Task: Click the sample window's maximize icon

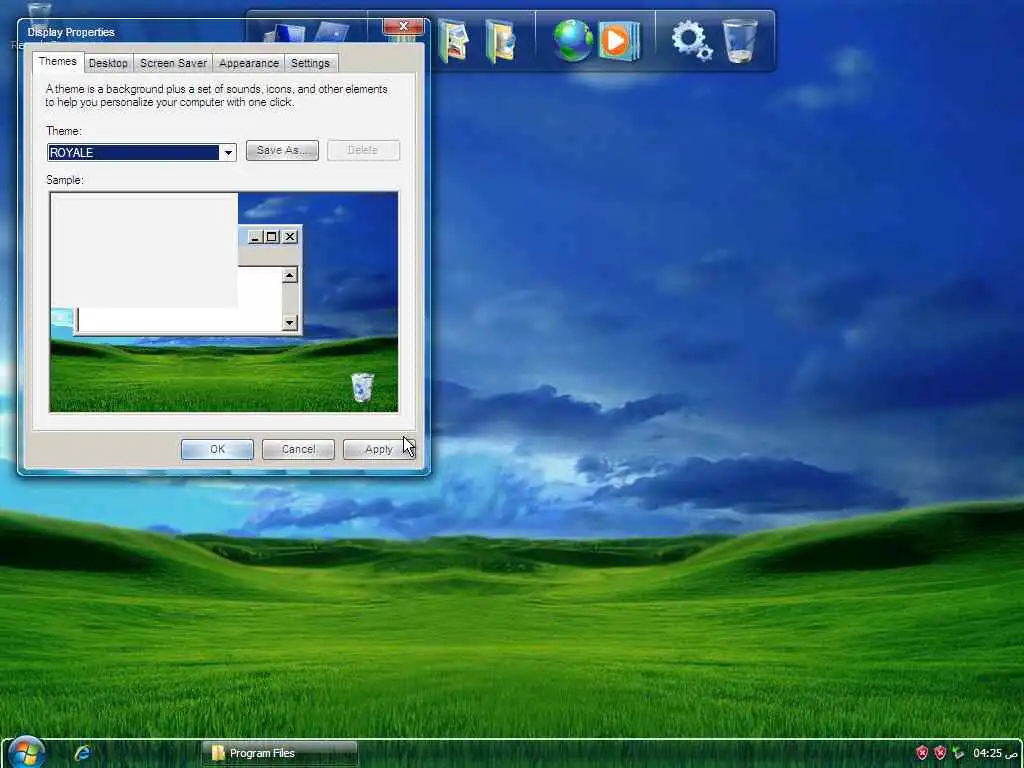Action: pyautogui.click(x=272, y=236)
